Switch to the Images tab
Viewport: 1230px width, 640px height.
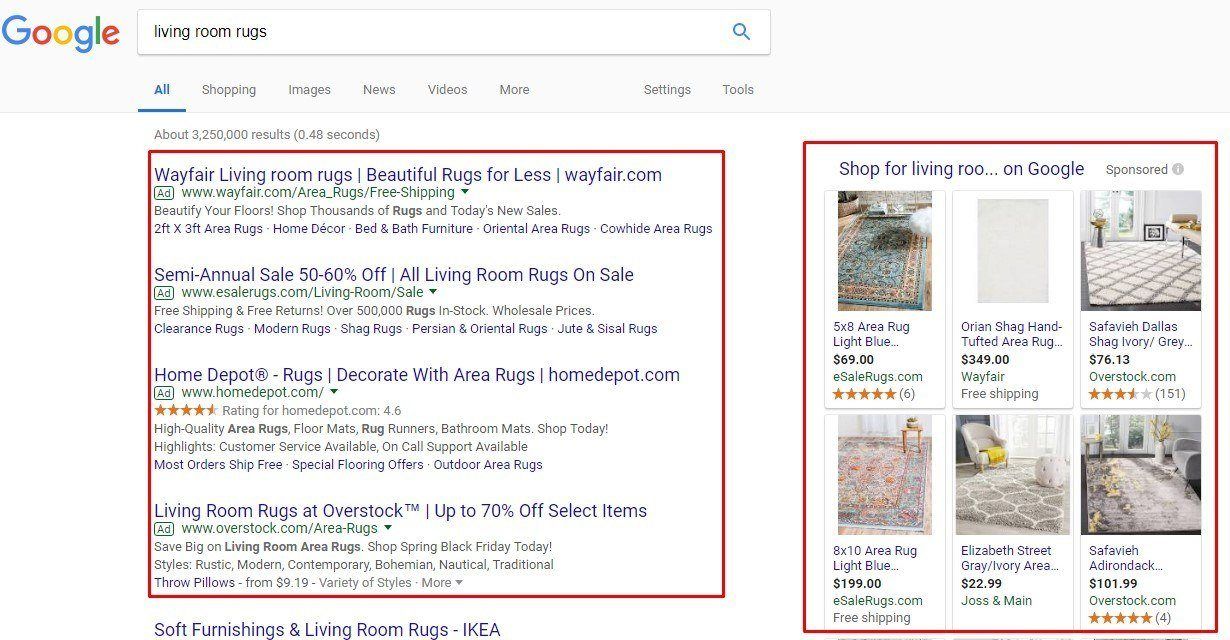click(x=309, y=89)
